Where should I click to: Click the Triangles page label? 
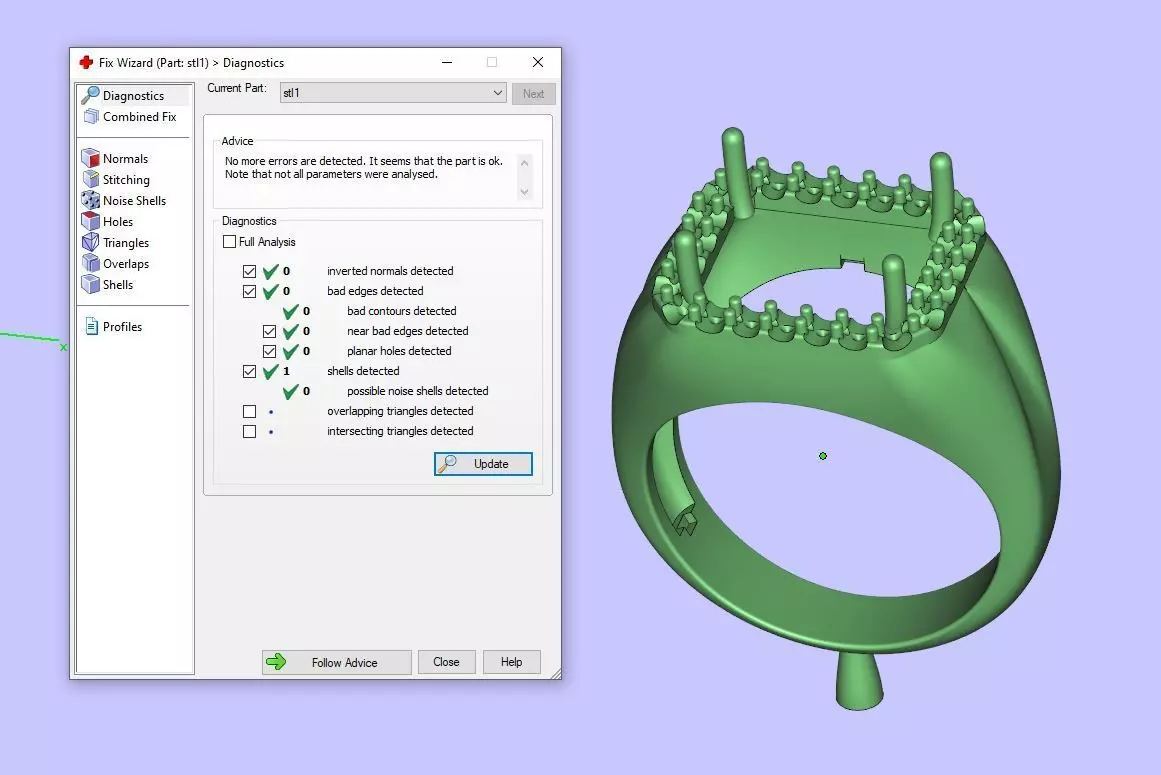click(126, 243)
